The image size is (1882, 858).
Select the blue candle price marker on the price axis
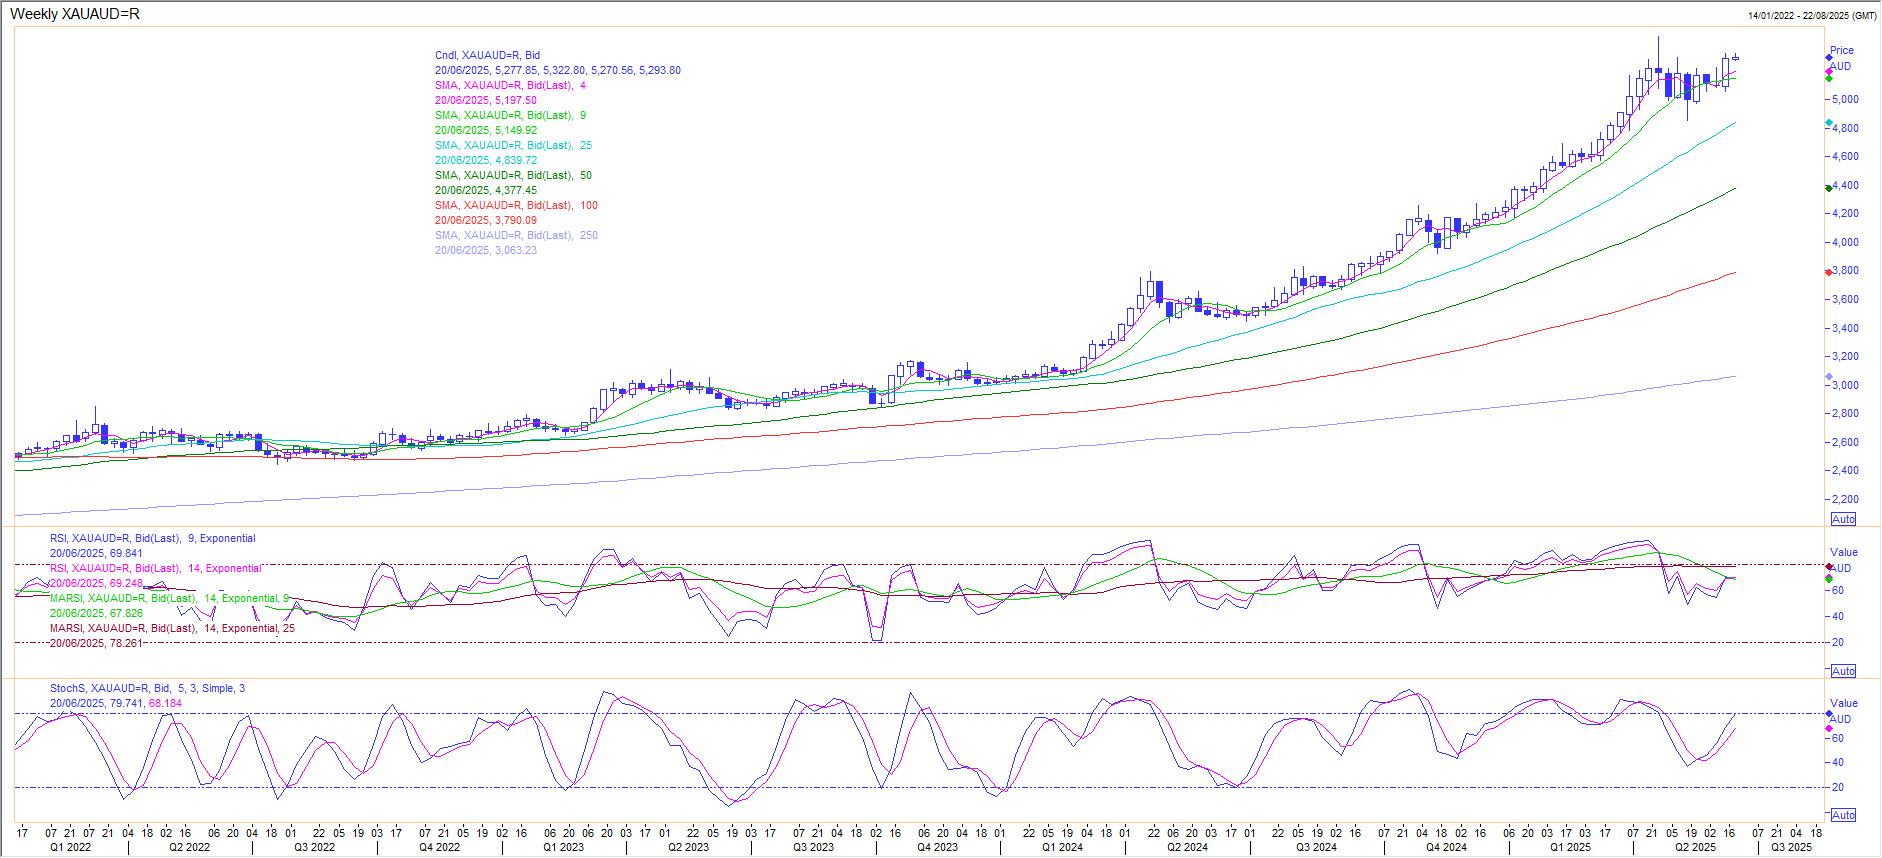[x=1829, y=58]
